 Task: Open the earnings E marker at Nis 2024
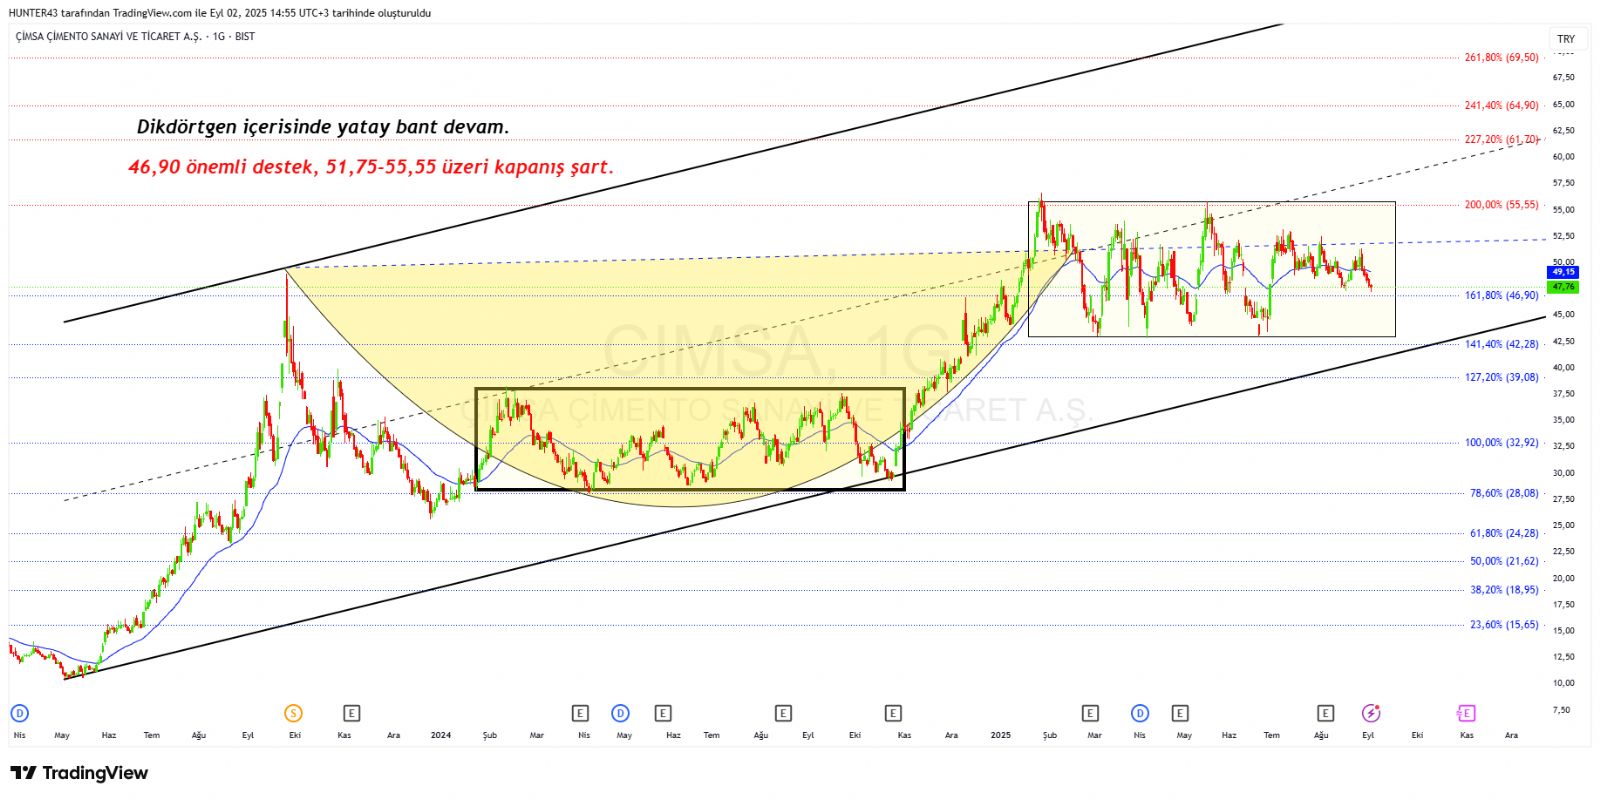click(580, 713)
